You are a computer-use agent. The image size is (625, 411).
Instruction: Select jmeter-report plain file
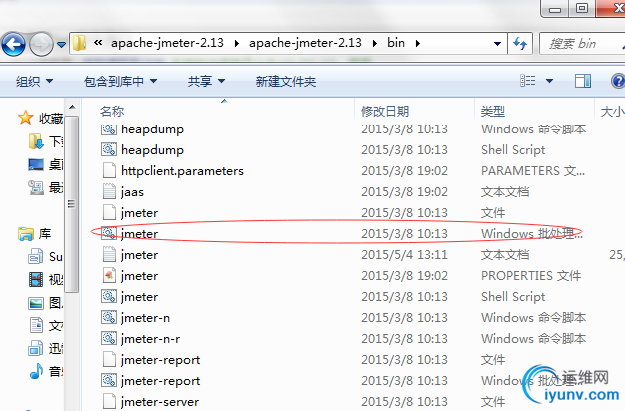(x=150, y=360)
